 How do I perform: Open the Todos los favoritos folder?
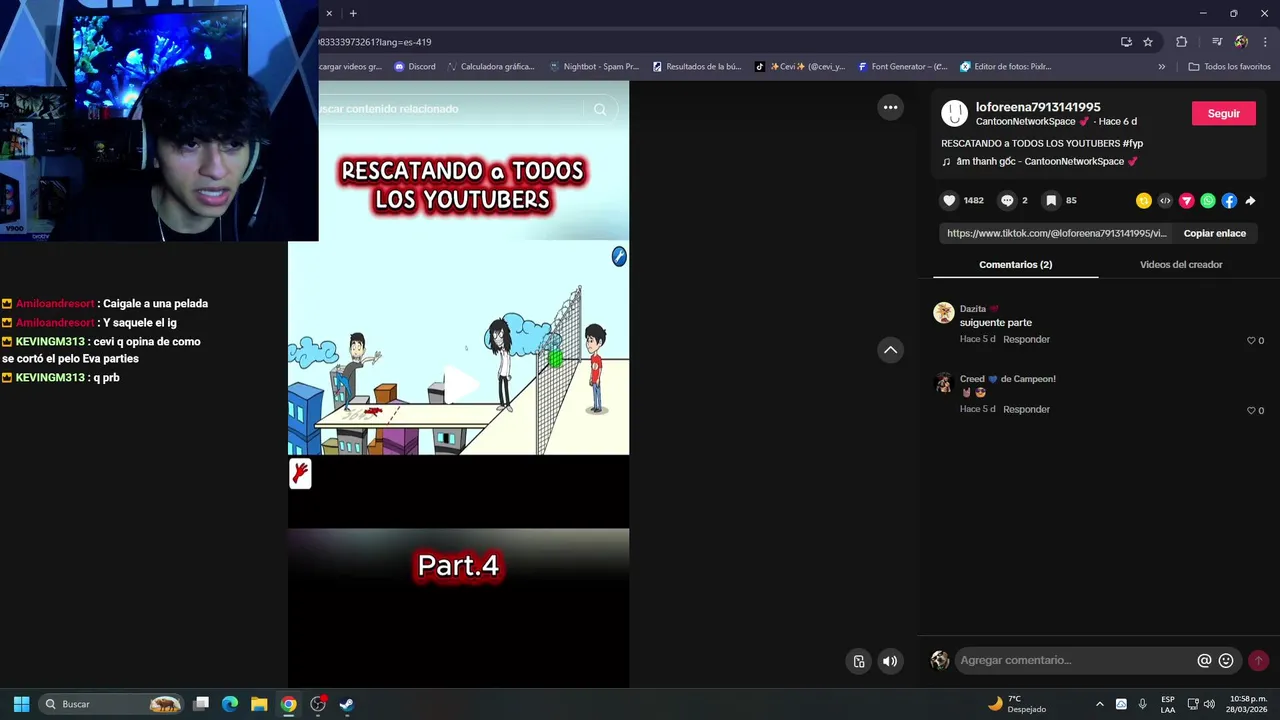pyautogui.click(x=1229, y=67)
